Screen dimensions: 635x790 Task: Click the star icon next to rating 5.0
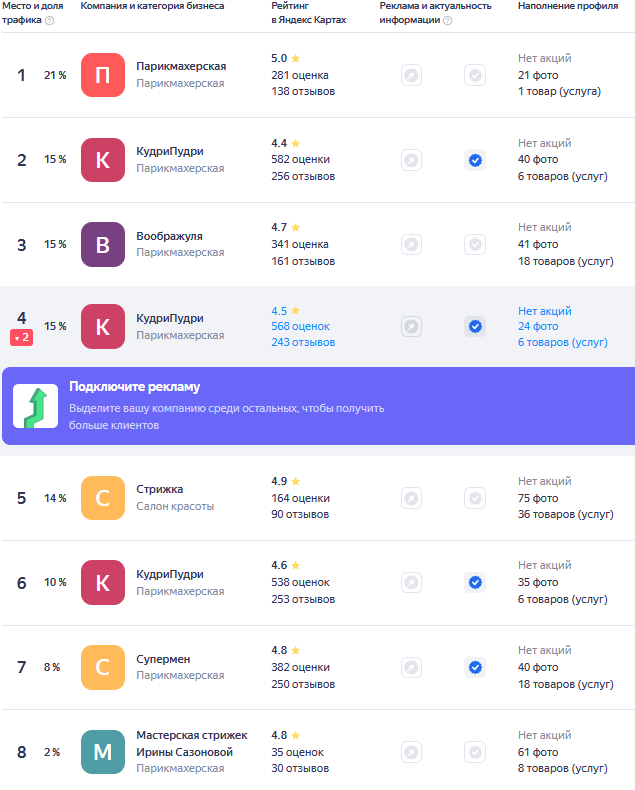295,59
